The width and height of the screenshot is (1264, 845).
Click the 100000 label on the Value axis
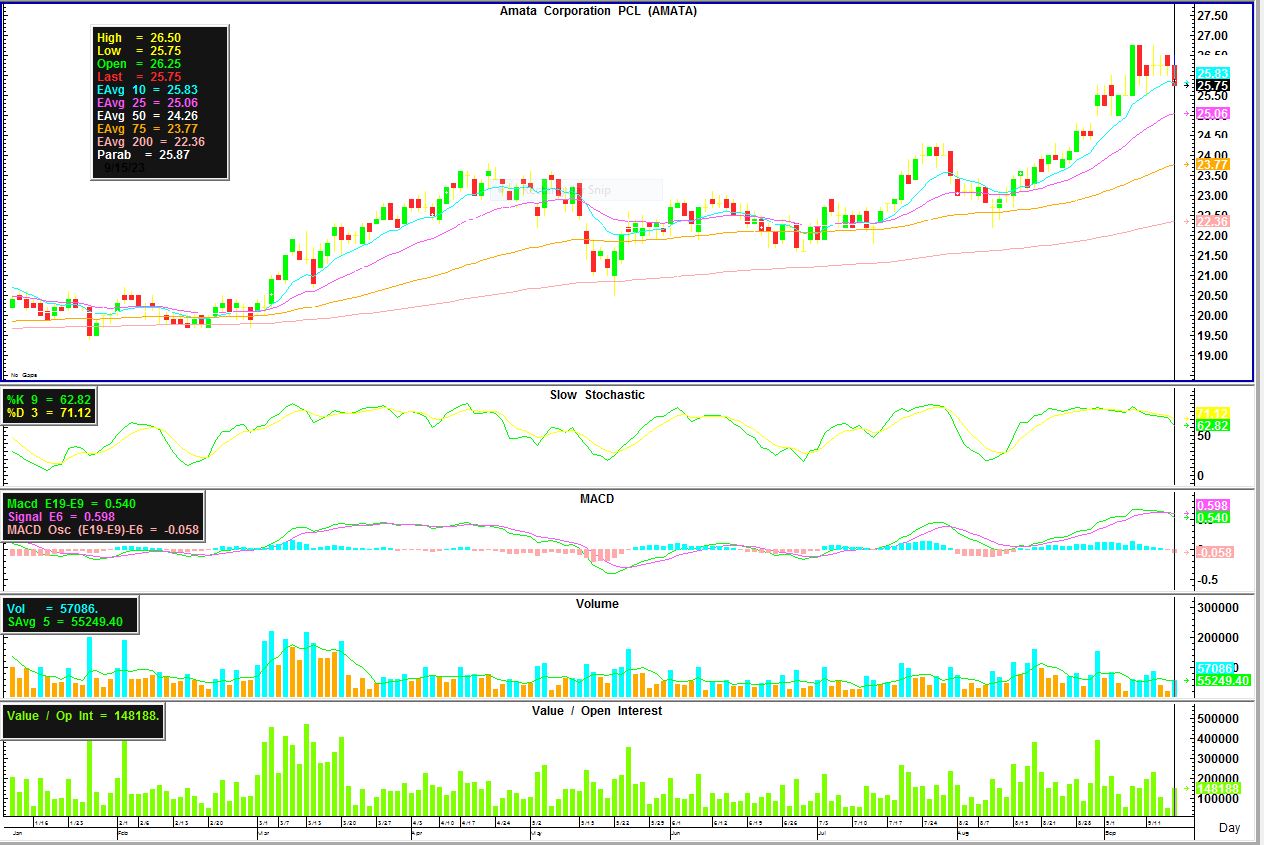[1218, 800]
